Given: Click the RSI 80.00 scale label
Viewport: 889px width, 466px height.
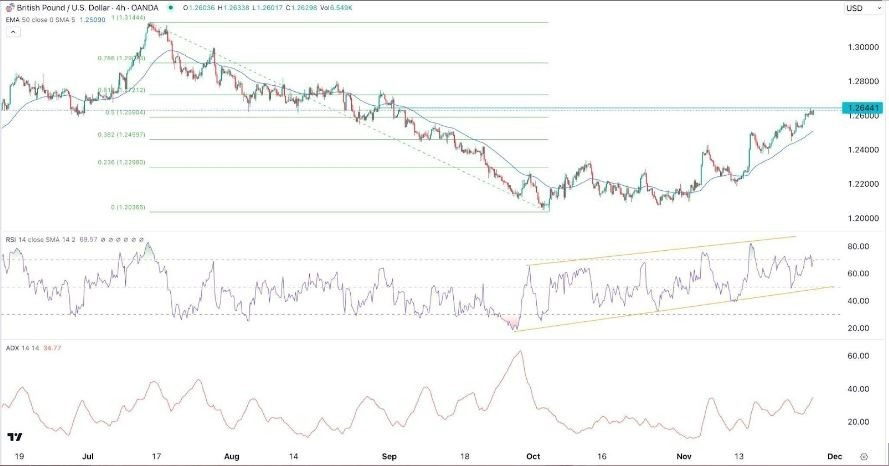Looking at the screenshot, I should coord(860,247).
